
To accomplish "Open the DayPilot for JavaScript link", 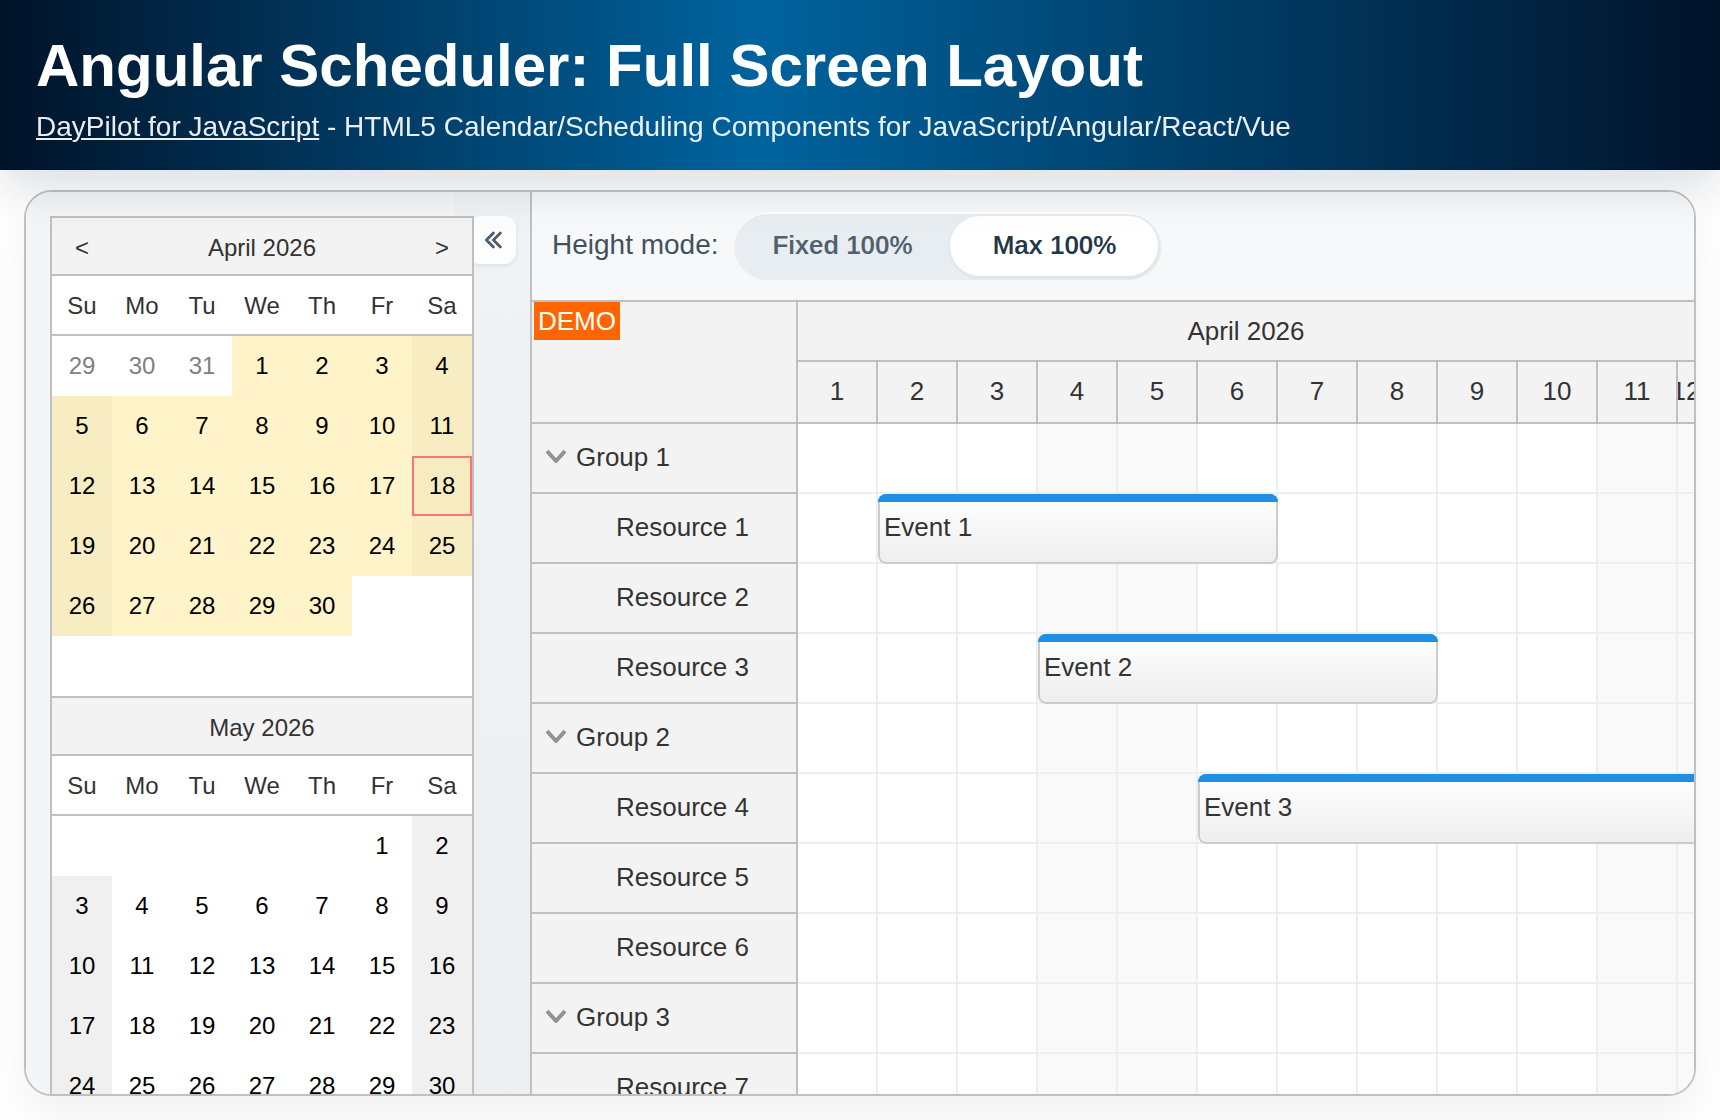I will pyautogui.click(x=175, y=127).
